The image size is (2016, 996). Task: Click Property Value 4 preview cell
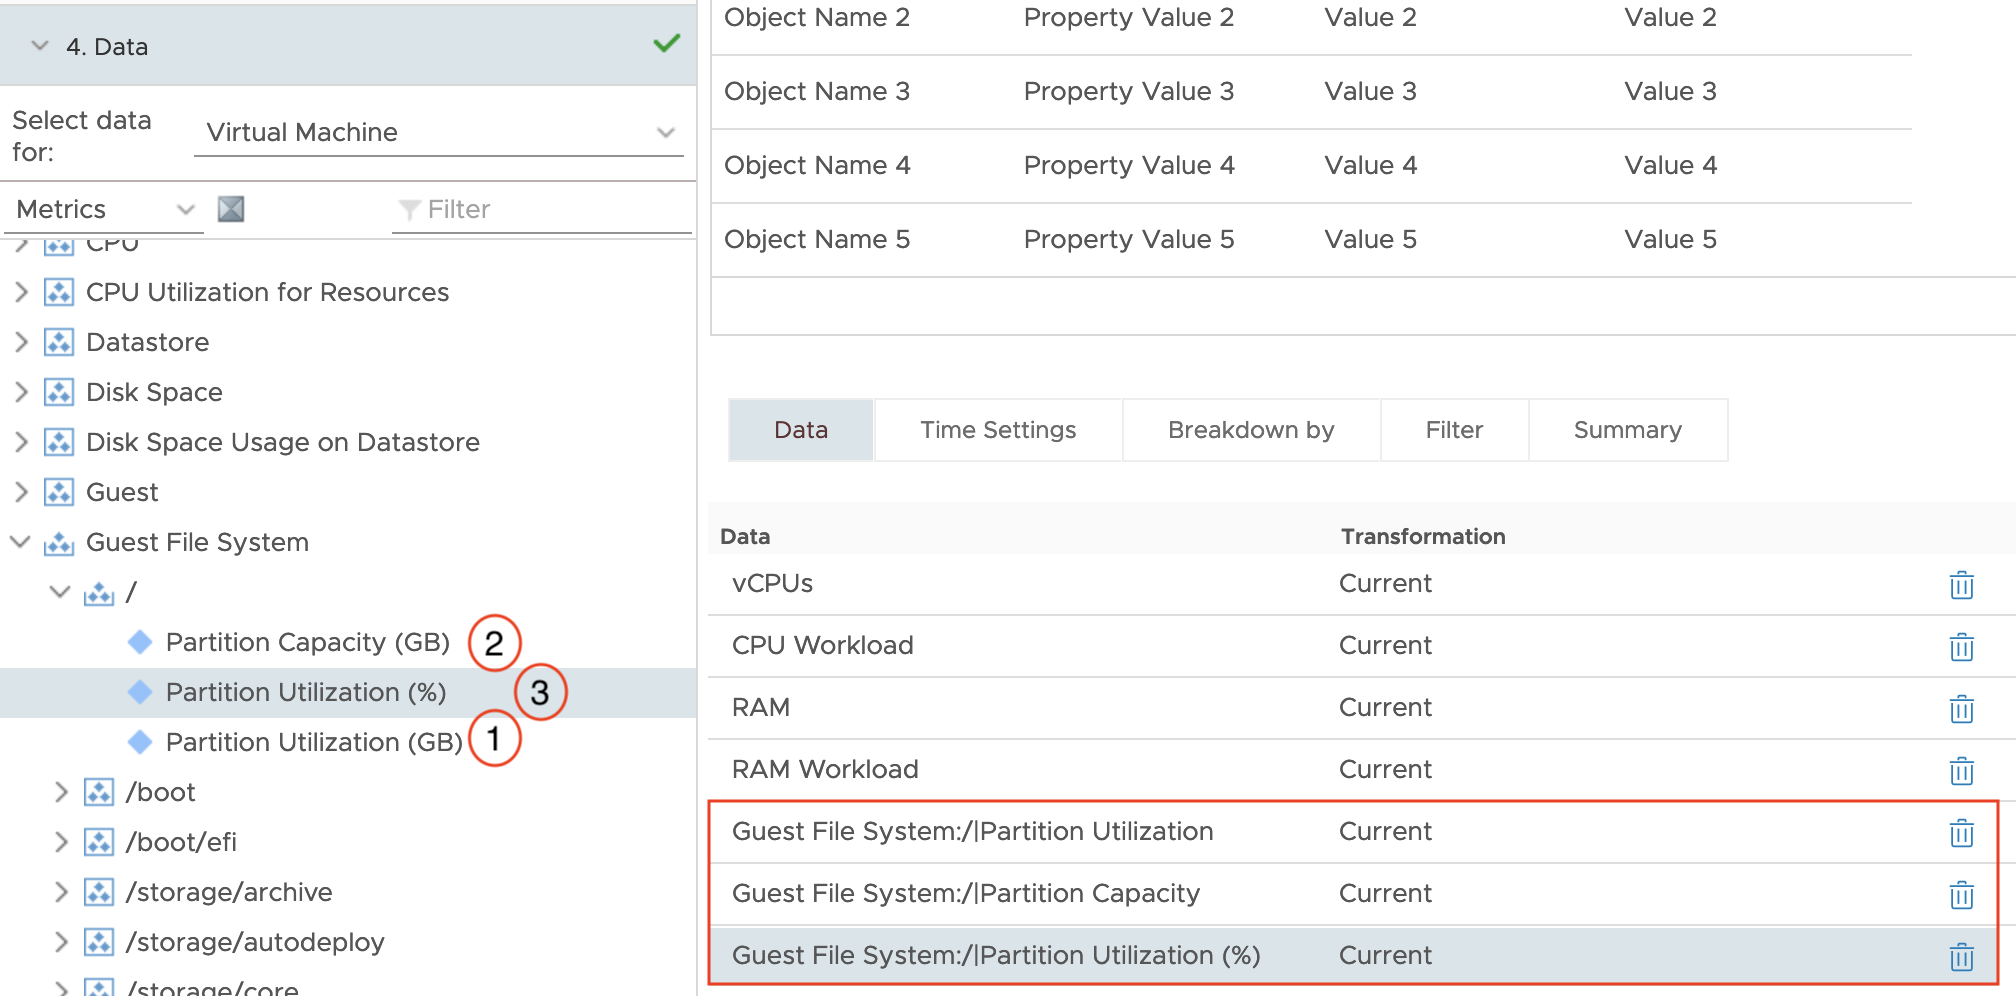(x=1129, y=165)
